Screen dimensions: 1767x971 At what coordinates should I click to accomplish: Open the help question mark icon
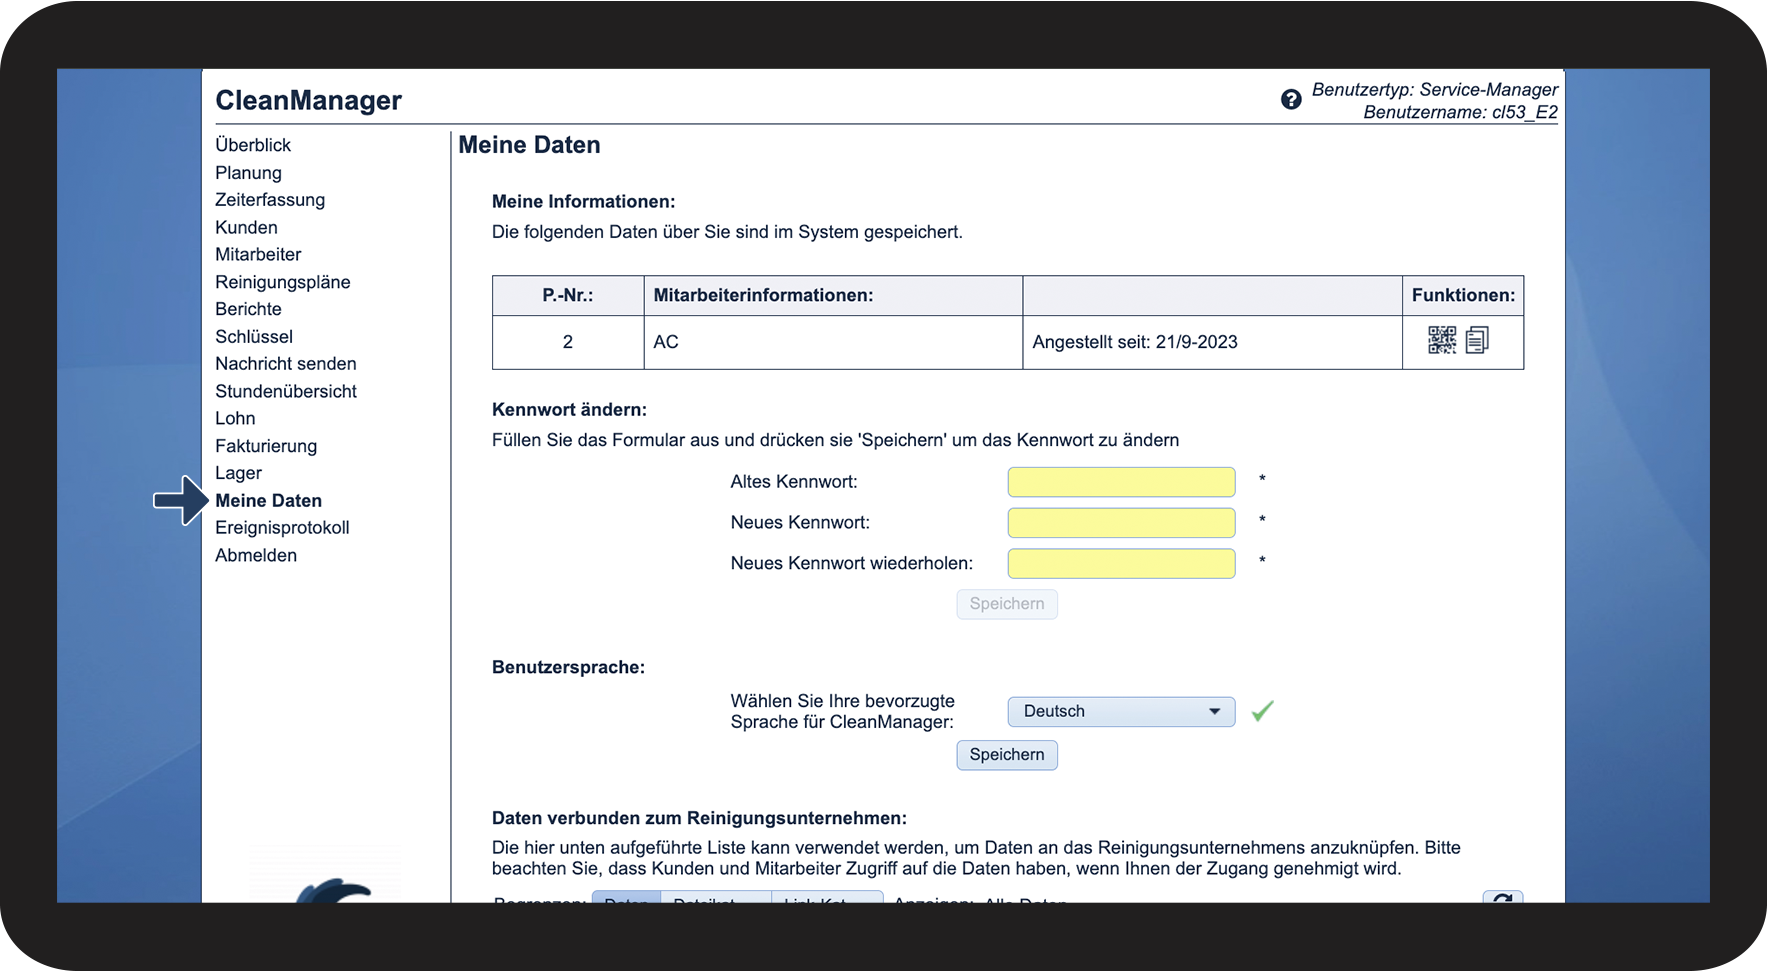point(1291,100)
